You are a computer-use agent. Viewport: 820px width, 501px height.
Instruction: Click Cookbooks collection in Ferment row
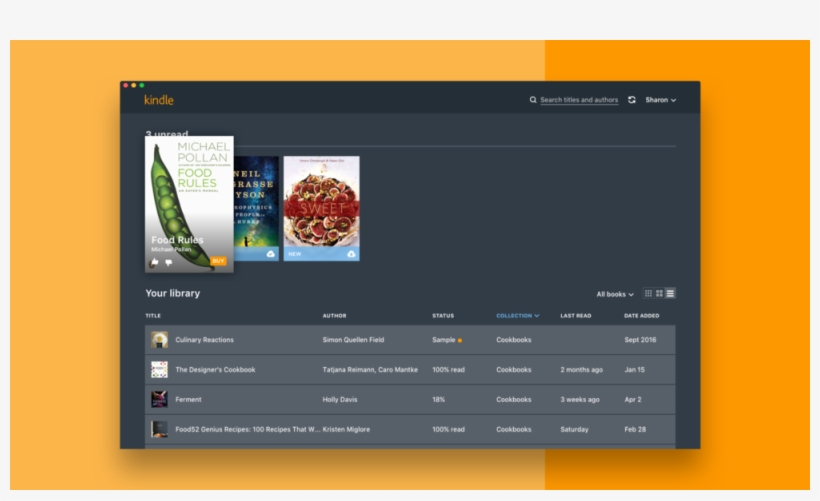coord(514,399)
